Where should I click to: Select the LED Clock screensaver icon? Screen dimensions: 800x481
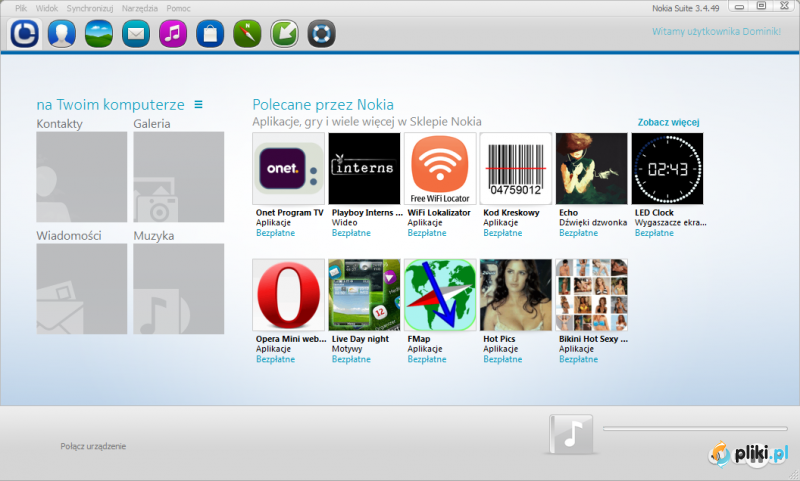point(667,168)
